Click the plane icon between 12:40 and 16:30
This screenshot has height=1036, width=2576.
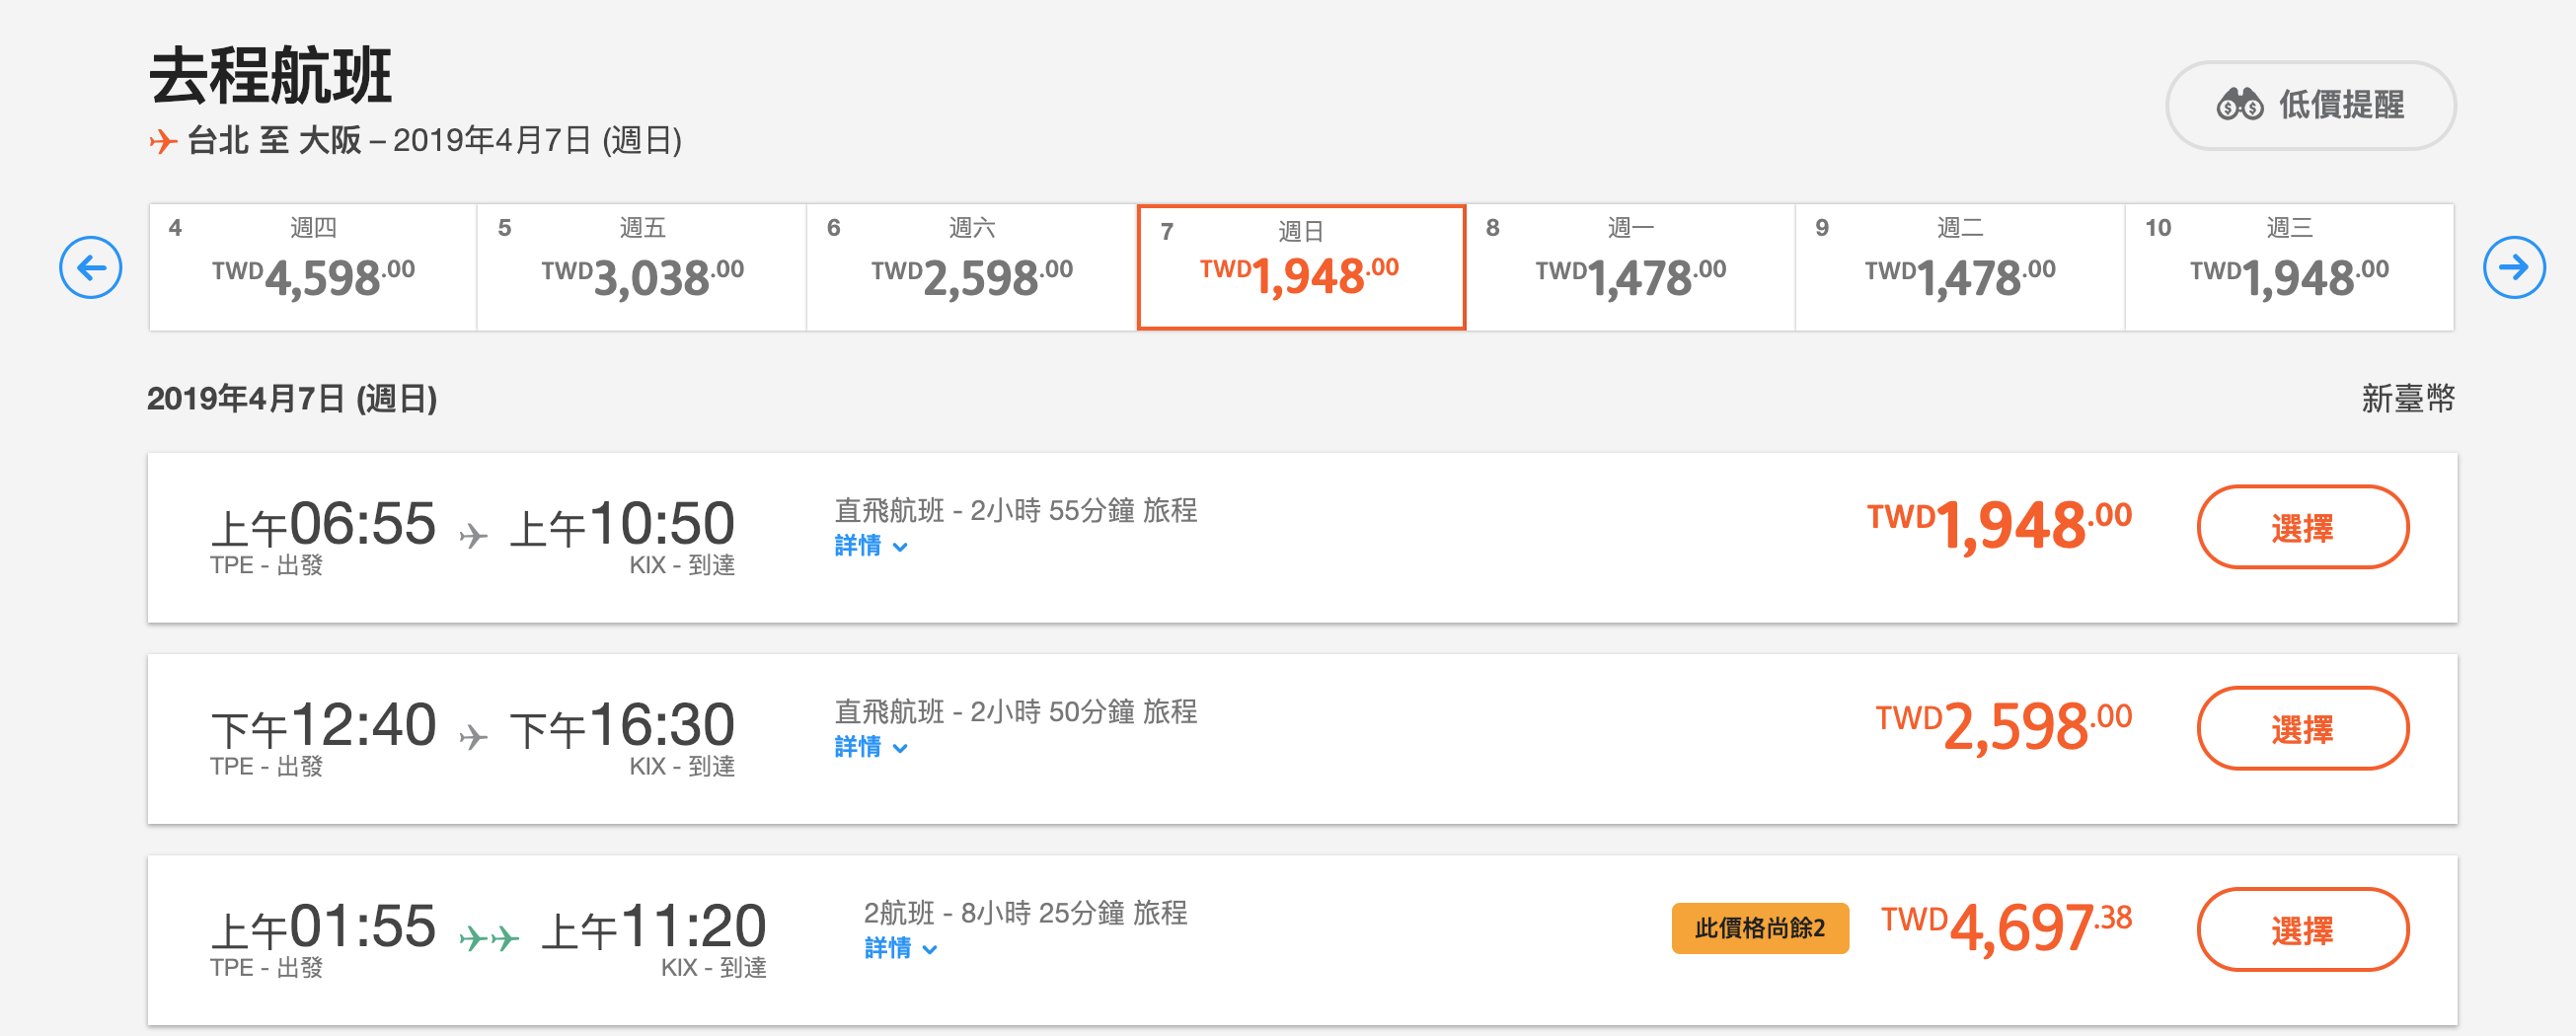pos(473,737)
